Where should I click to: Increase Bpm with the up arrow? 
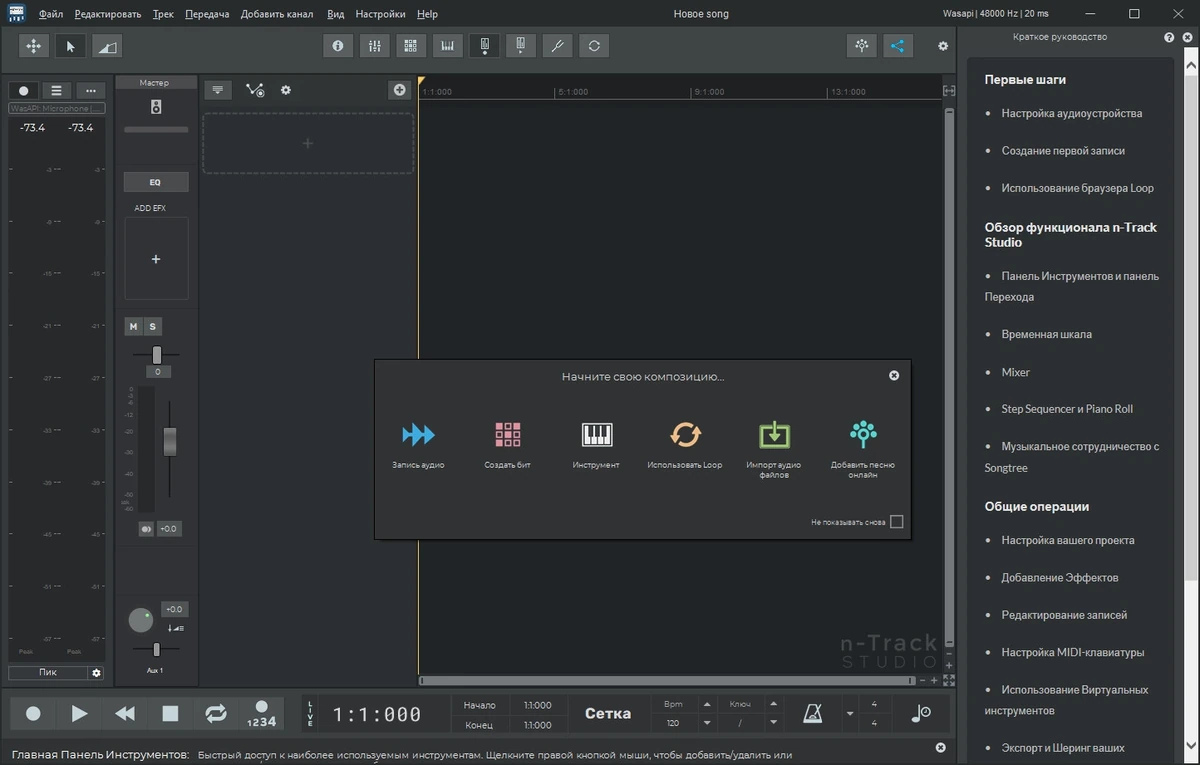click(x=707, y=704)
